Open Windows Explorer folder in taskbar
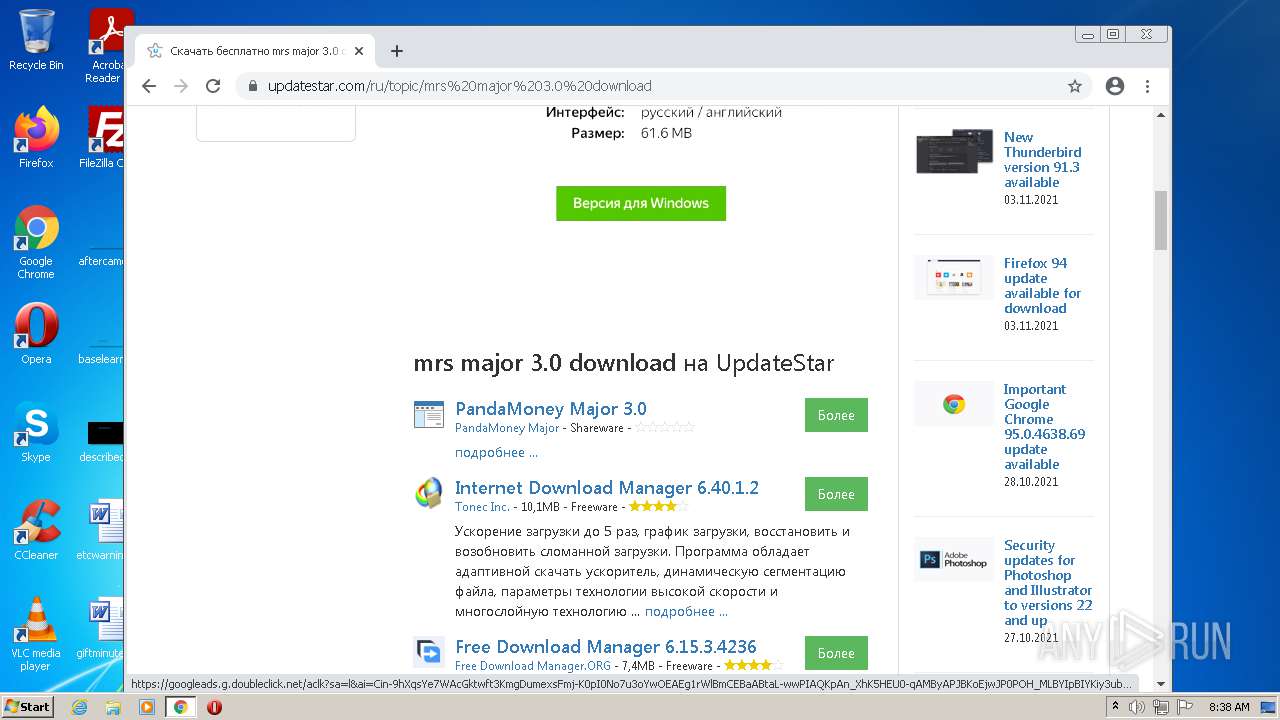This screenshot has height=720, width=1280. [113, 707]
